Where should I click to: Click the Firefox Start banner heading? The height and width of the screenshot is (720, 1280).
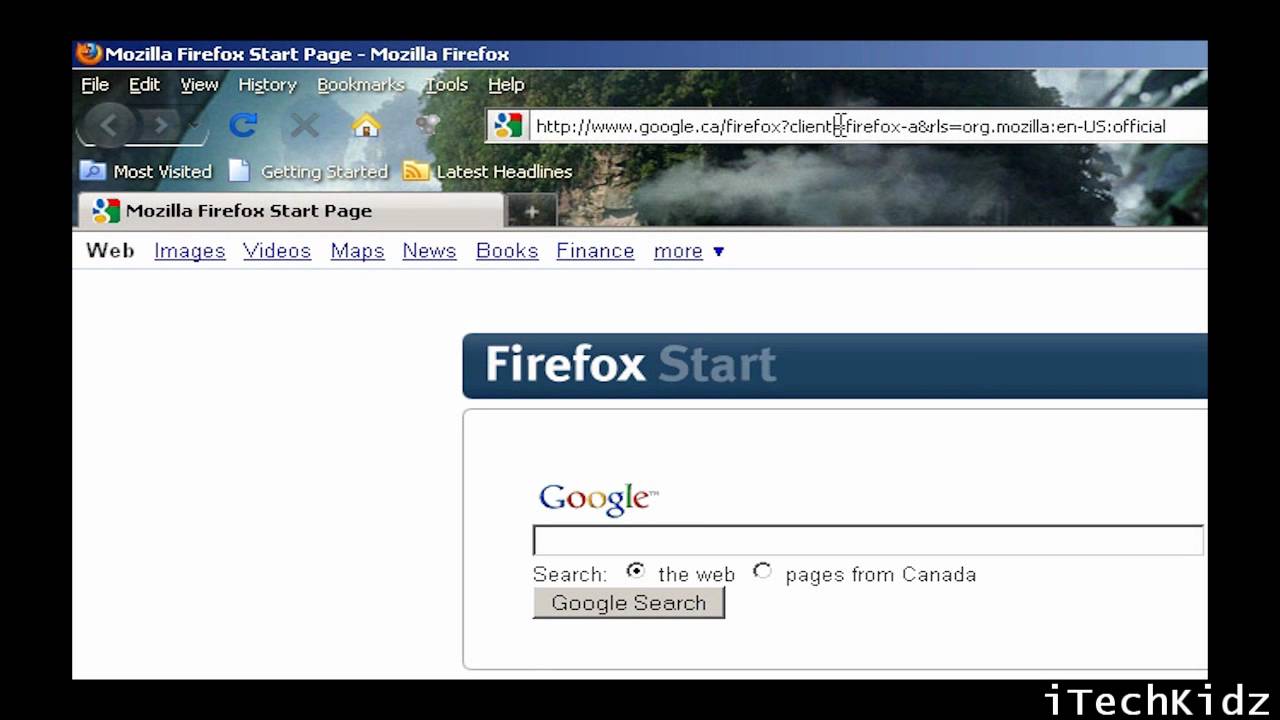pos(630,364)
